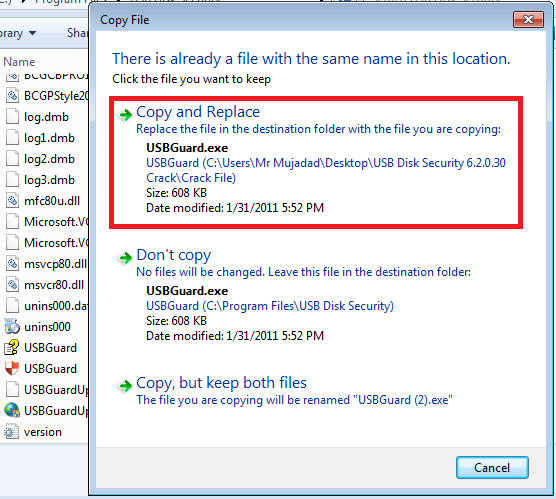
Task: Select mfc80u.dll file name
Action: click(52, 201)
